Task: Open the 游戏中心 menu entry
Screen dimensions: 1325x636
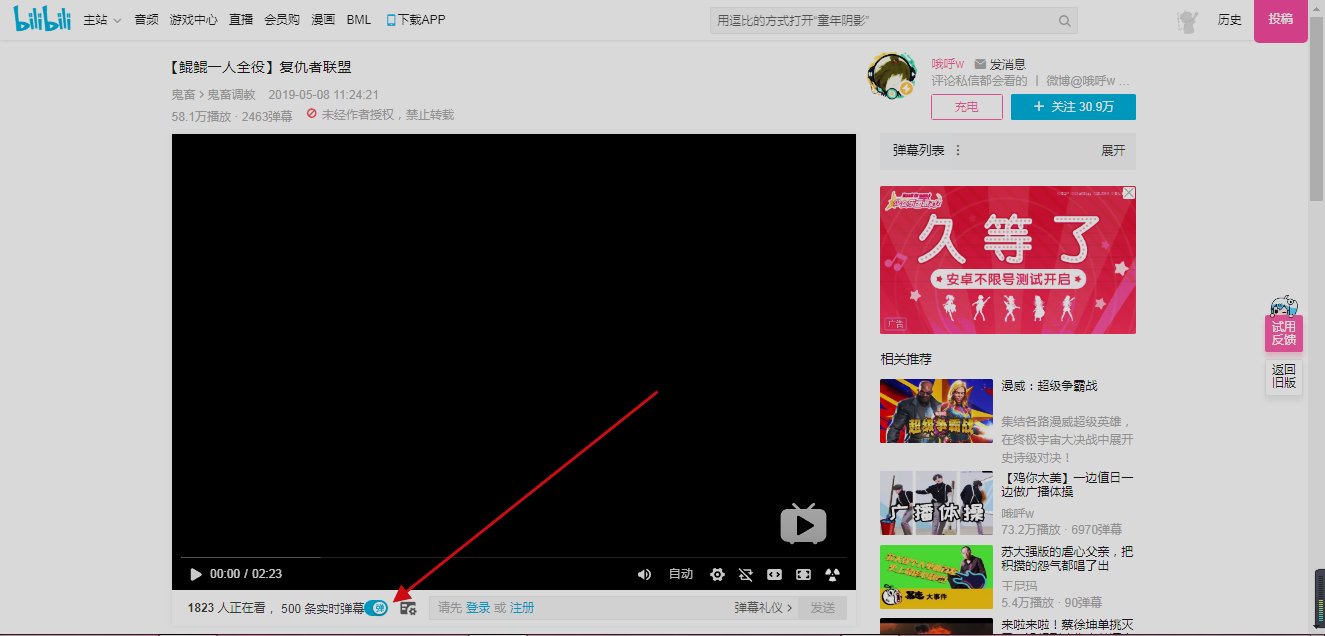Action: (x=193, y=19)
